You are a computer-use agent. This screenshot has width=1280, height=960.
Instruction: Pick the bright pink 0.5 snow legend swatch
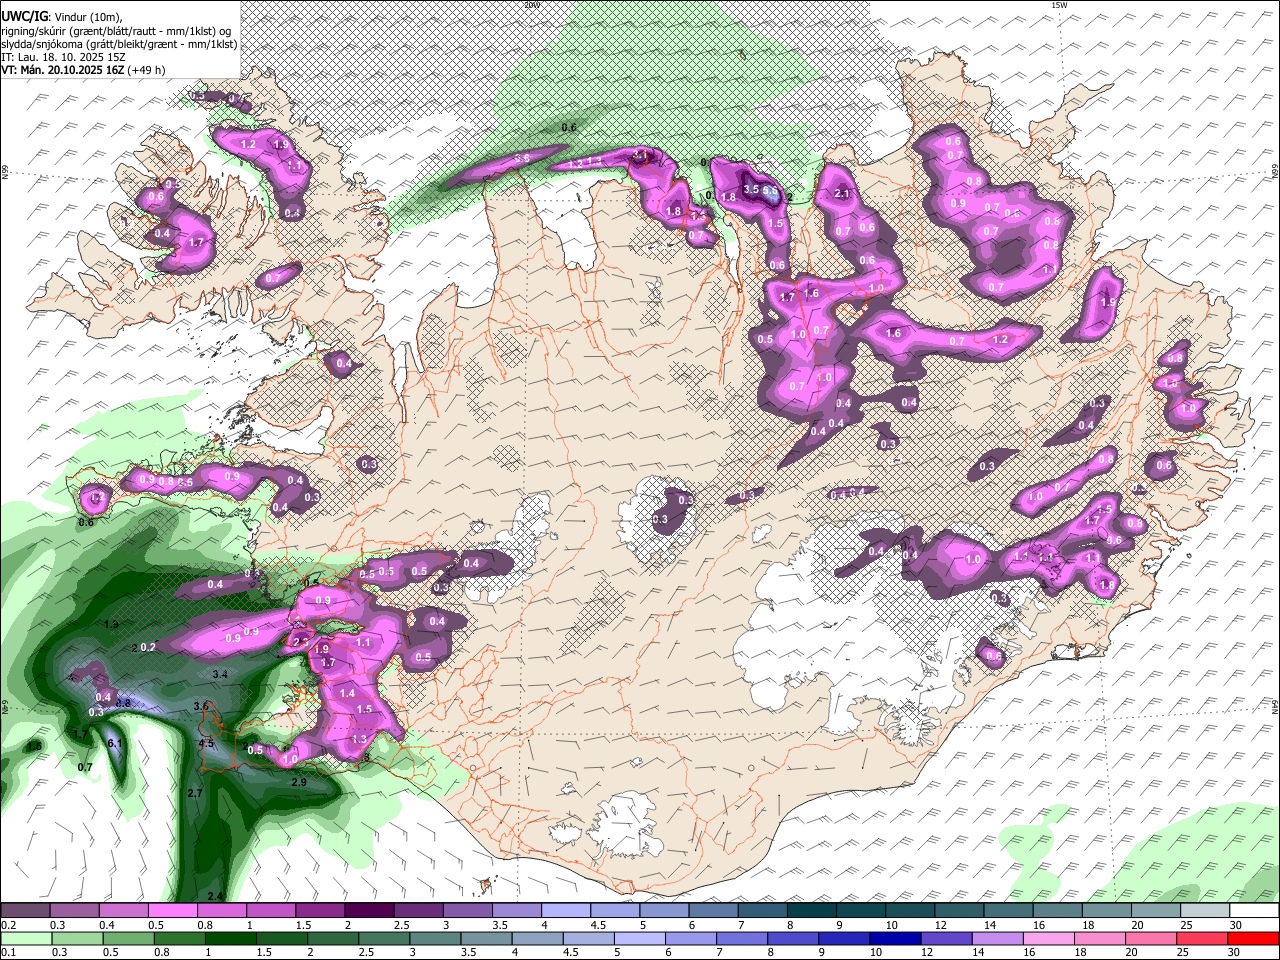click(x=172, y=910)
